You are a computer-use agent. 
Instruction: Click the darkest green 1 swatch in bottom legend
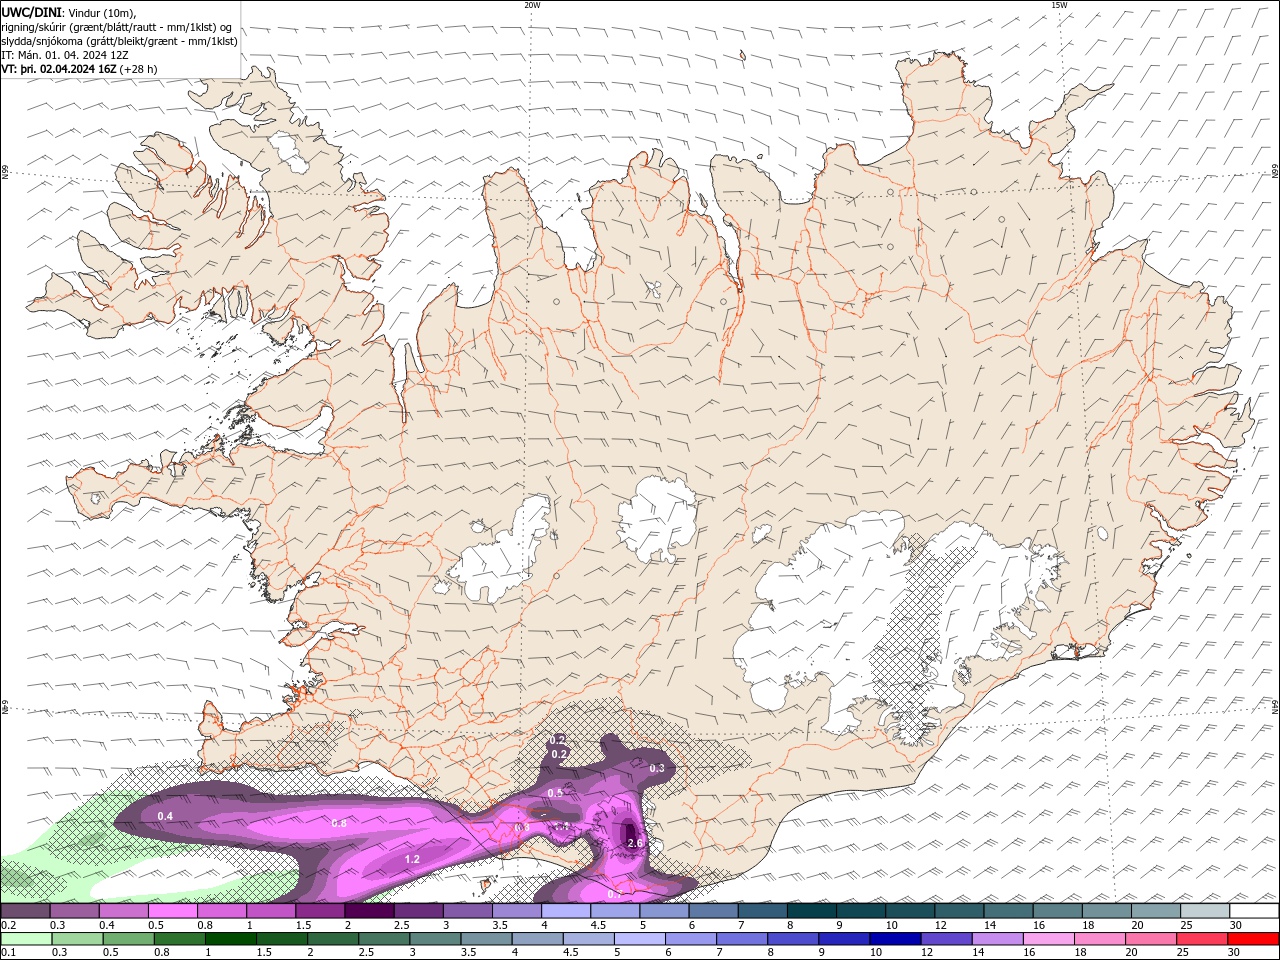tap(230, 939)
